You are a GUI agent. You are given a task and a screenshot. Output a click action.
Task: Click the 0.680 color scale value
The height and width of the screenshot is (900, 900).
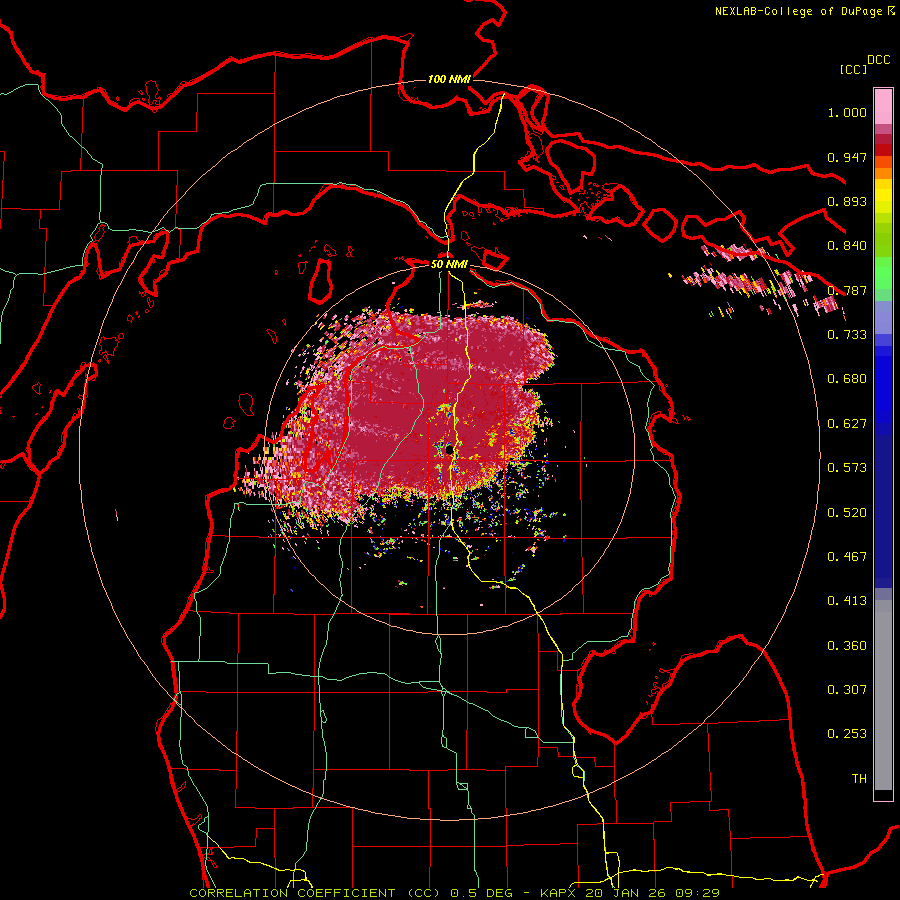click(x=847, y=379)
